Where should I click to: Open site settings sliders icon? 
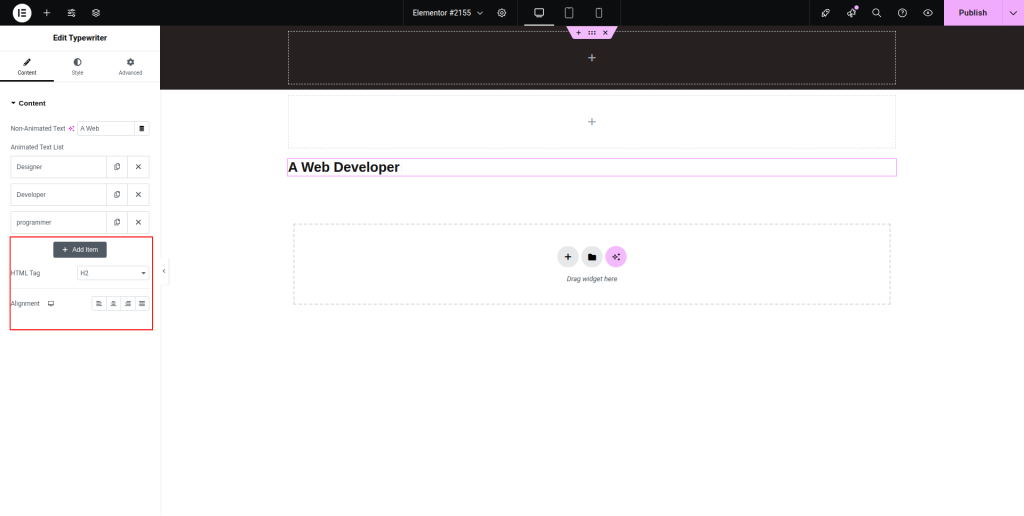tap(71, 12)
